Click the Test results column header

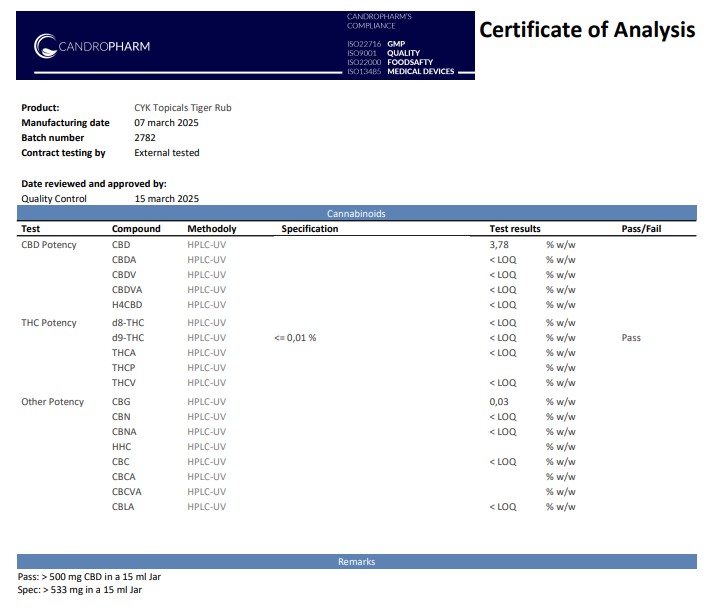(515, 229)
